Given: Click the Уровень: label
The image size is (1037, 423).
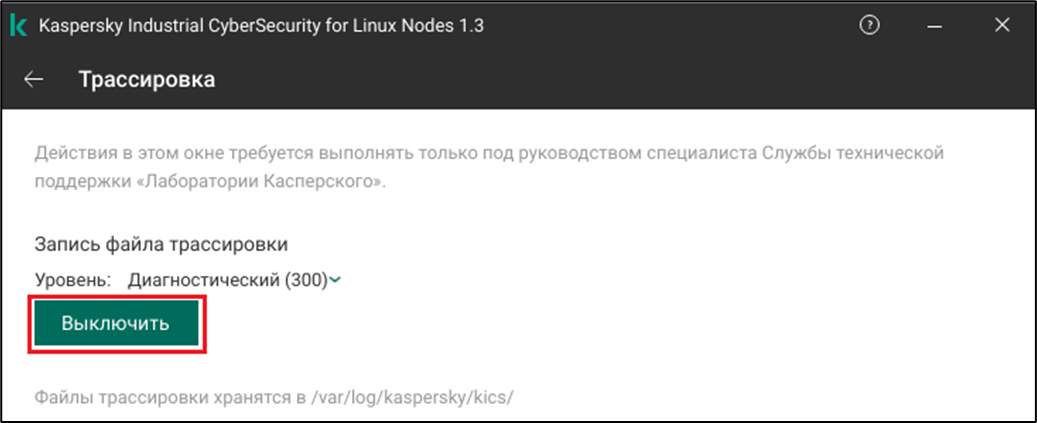Looking at the screenshot, I should [73, 281].
